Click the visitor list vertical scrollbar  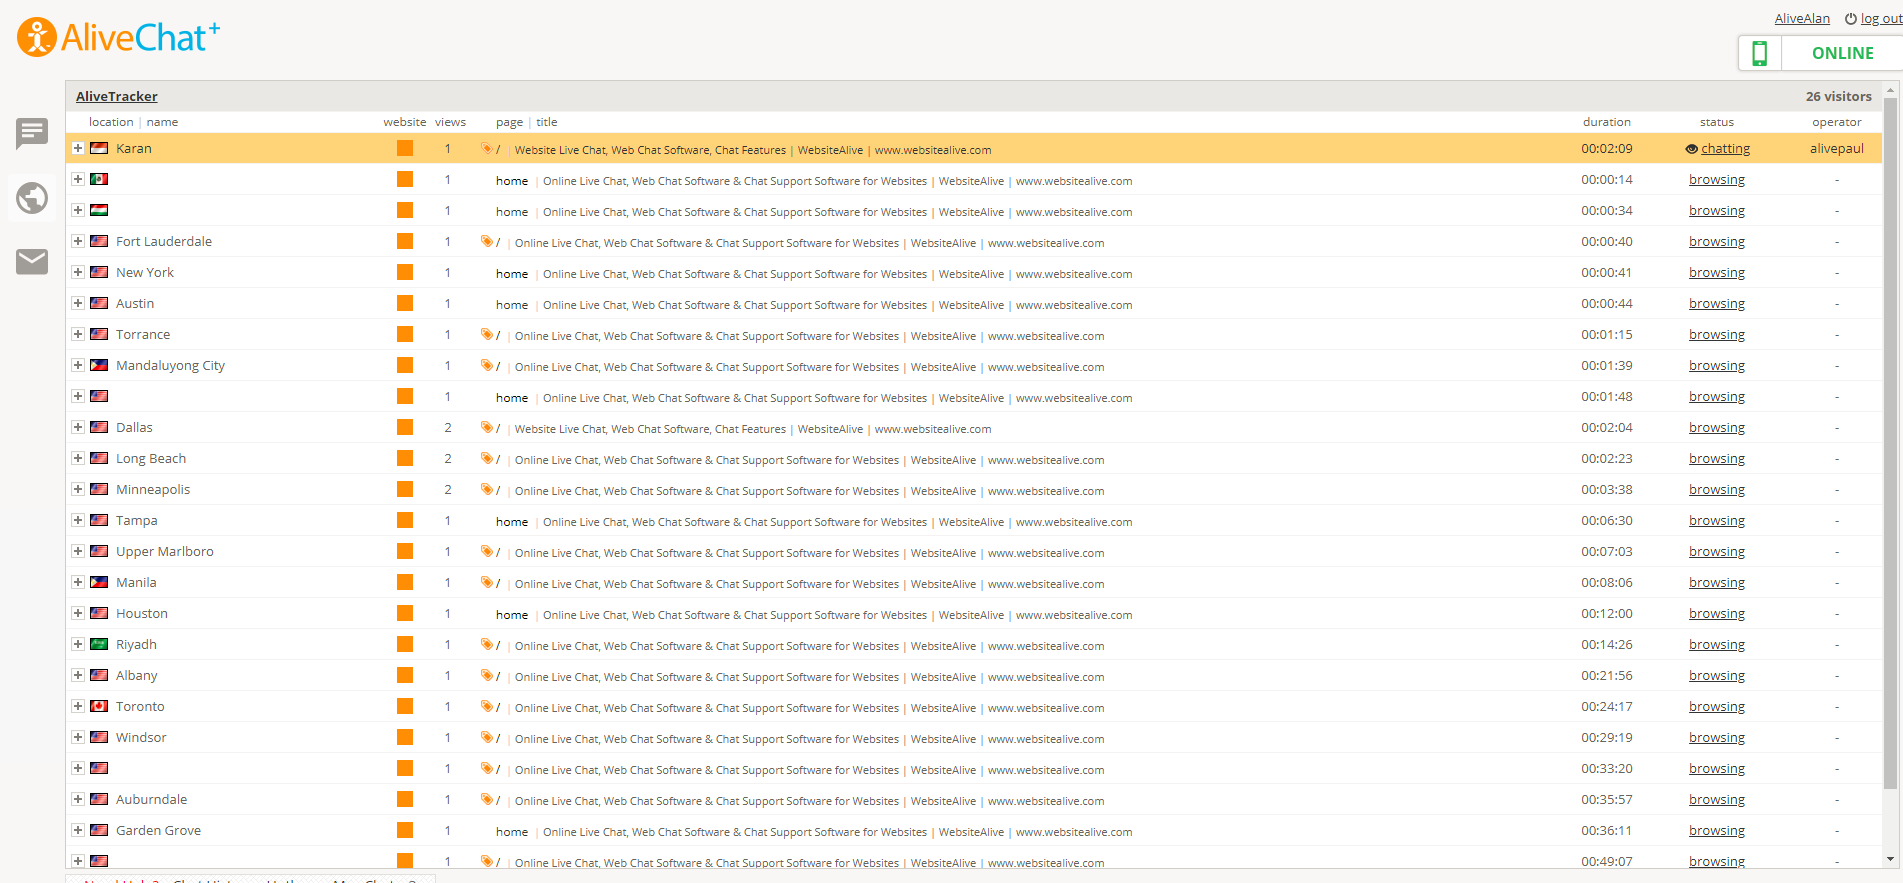[1890, 442]
